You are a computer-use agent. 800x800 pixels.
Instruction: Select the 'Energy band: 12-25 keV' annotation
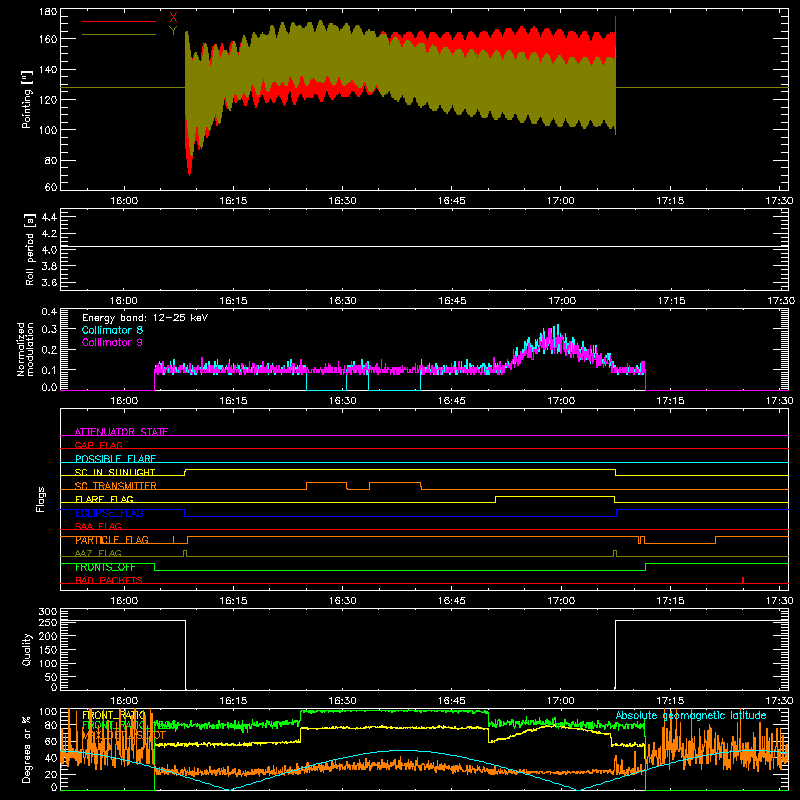[x=145, y=318]
